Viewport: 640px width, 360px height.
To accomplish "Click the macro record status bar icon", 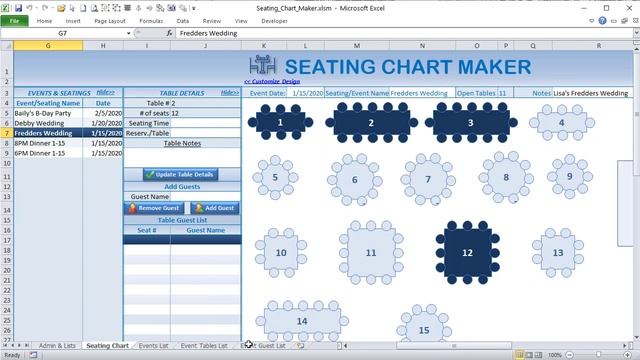I will click(x=33, y=355).
